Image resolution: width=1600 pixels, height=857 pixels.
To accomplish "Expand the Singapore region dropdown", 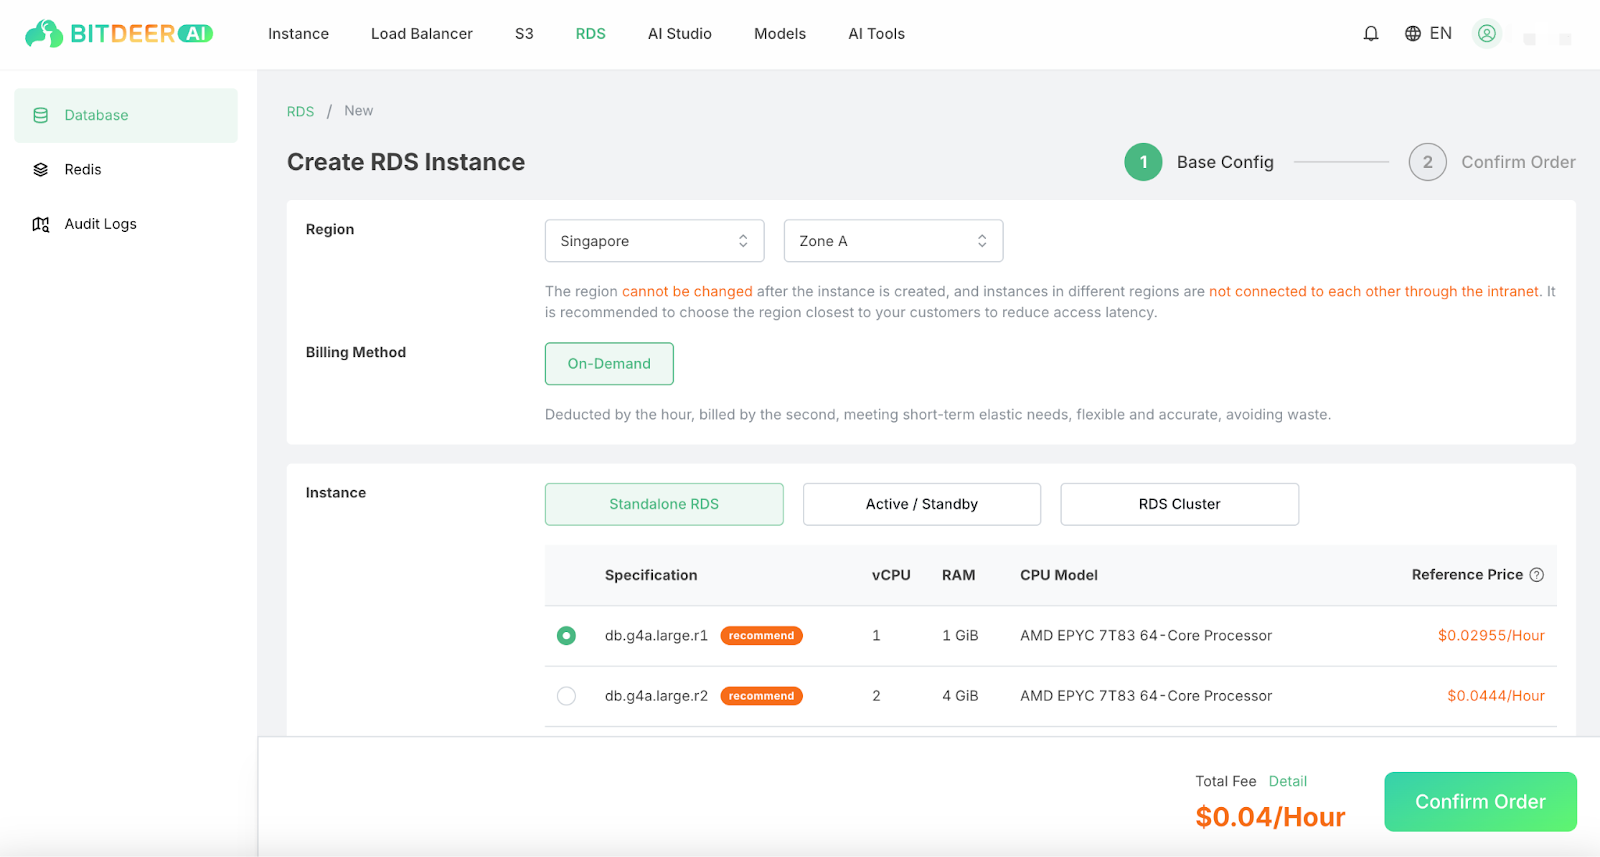I will 654,241.
